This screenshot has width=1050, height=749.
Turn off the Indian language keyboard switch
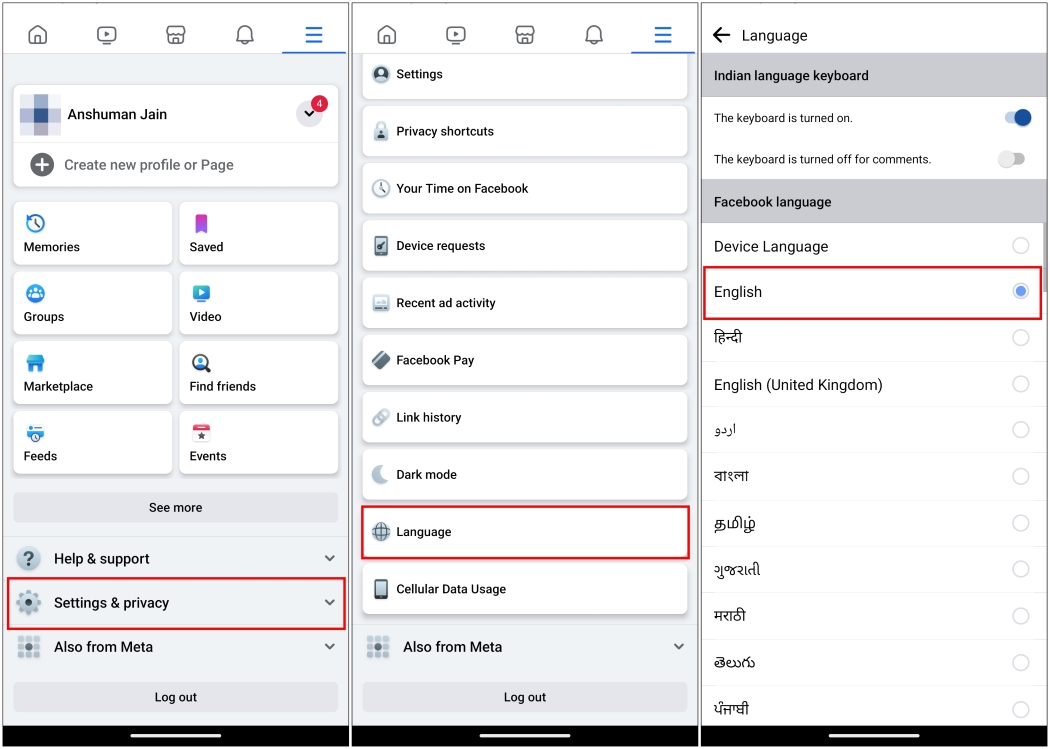[x=1017, y=118]
